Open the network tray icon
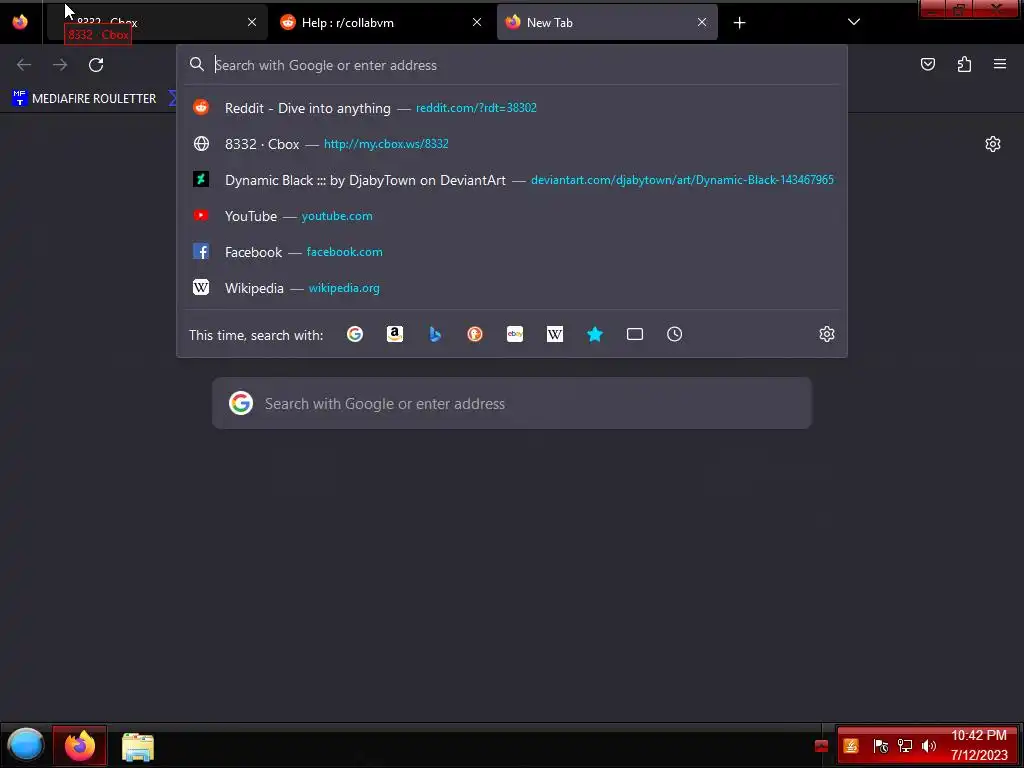 click(904, 746)
